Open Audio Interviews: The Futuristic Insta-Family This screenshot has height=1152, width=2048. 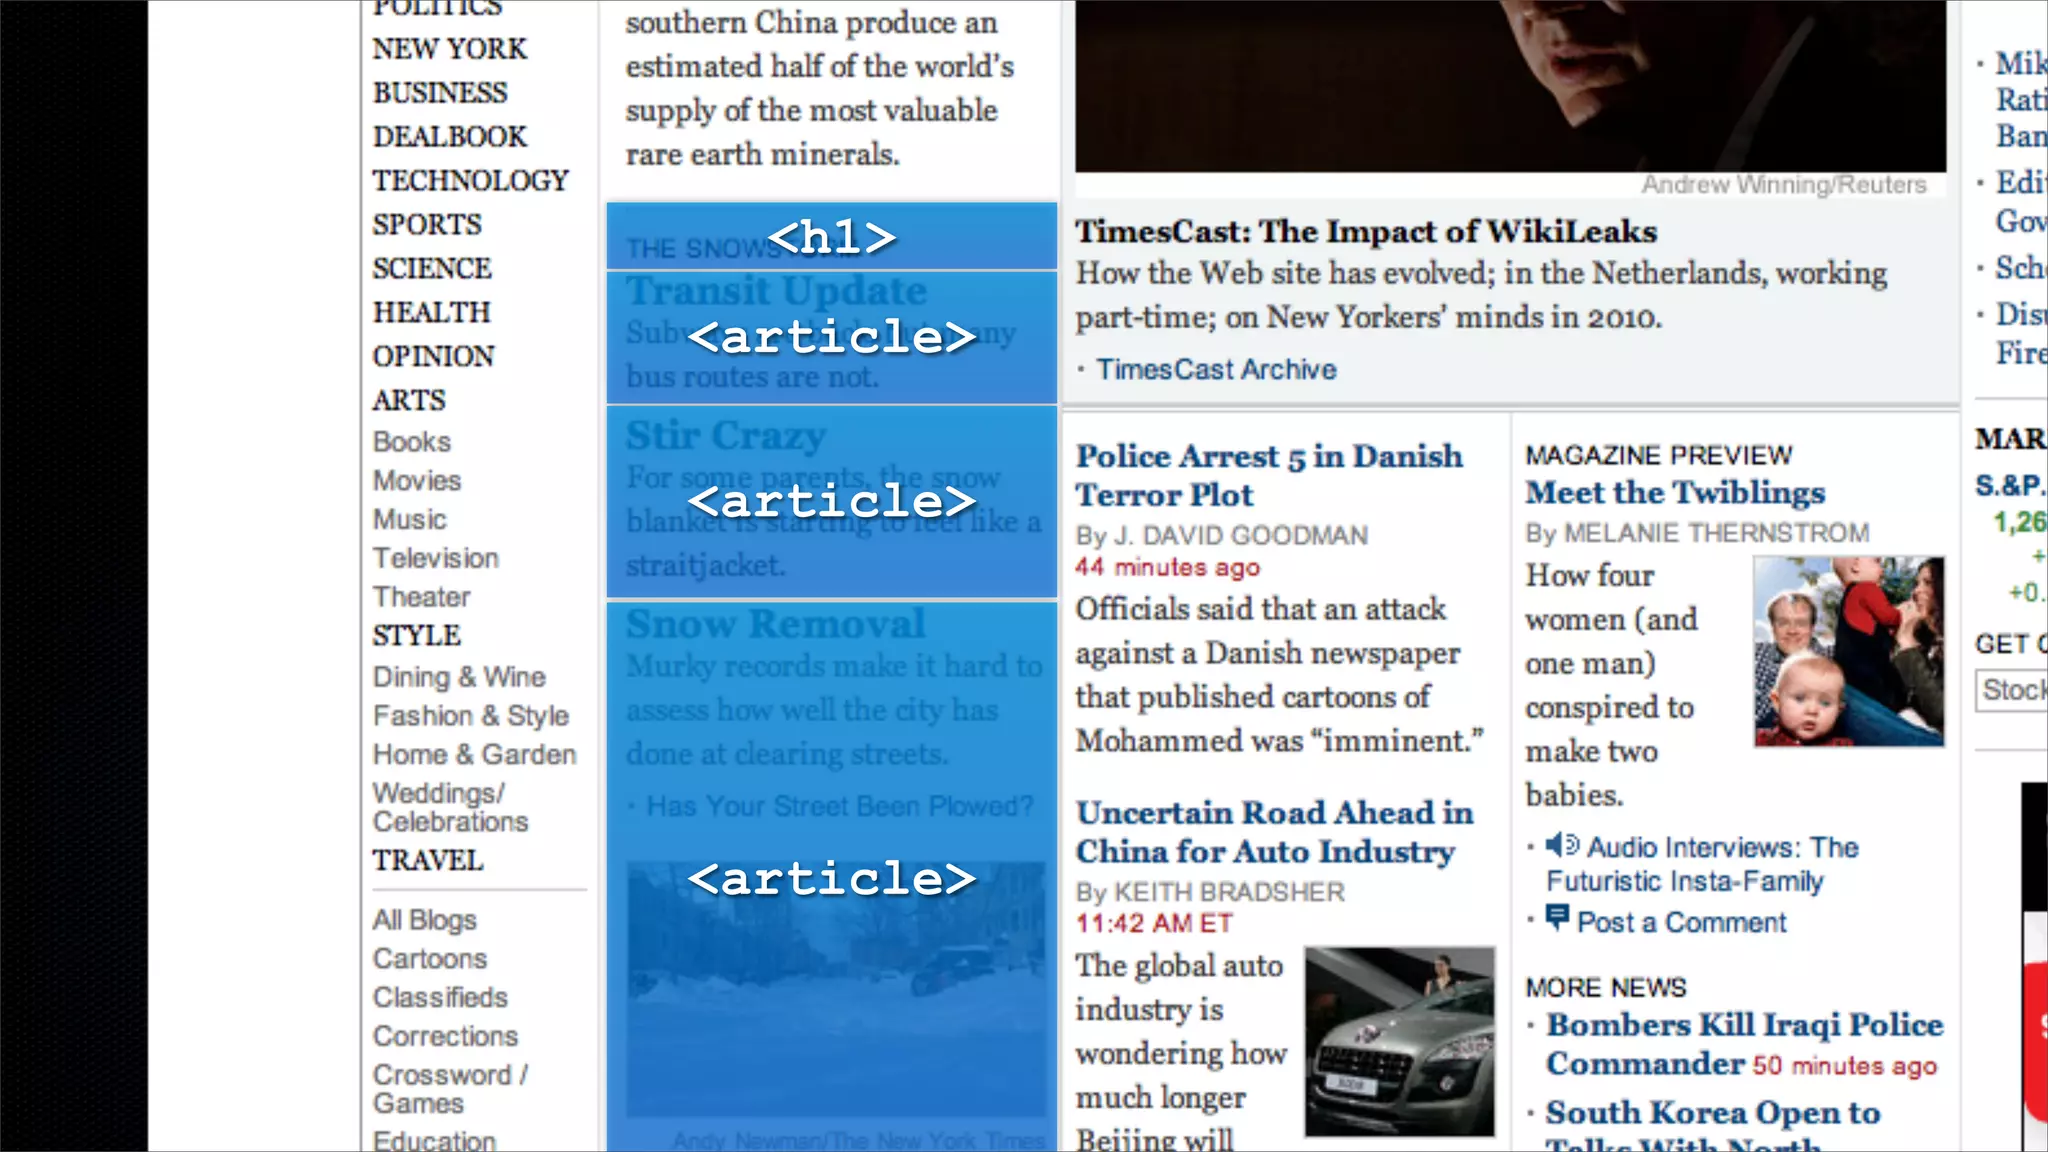click(x=1702, y=865)
